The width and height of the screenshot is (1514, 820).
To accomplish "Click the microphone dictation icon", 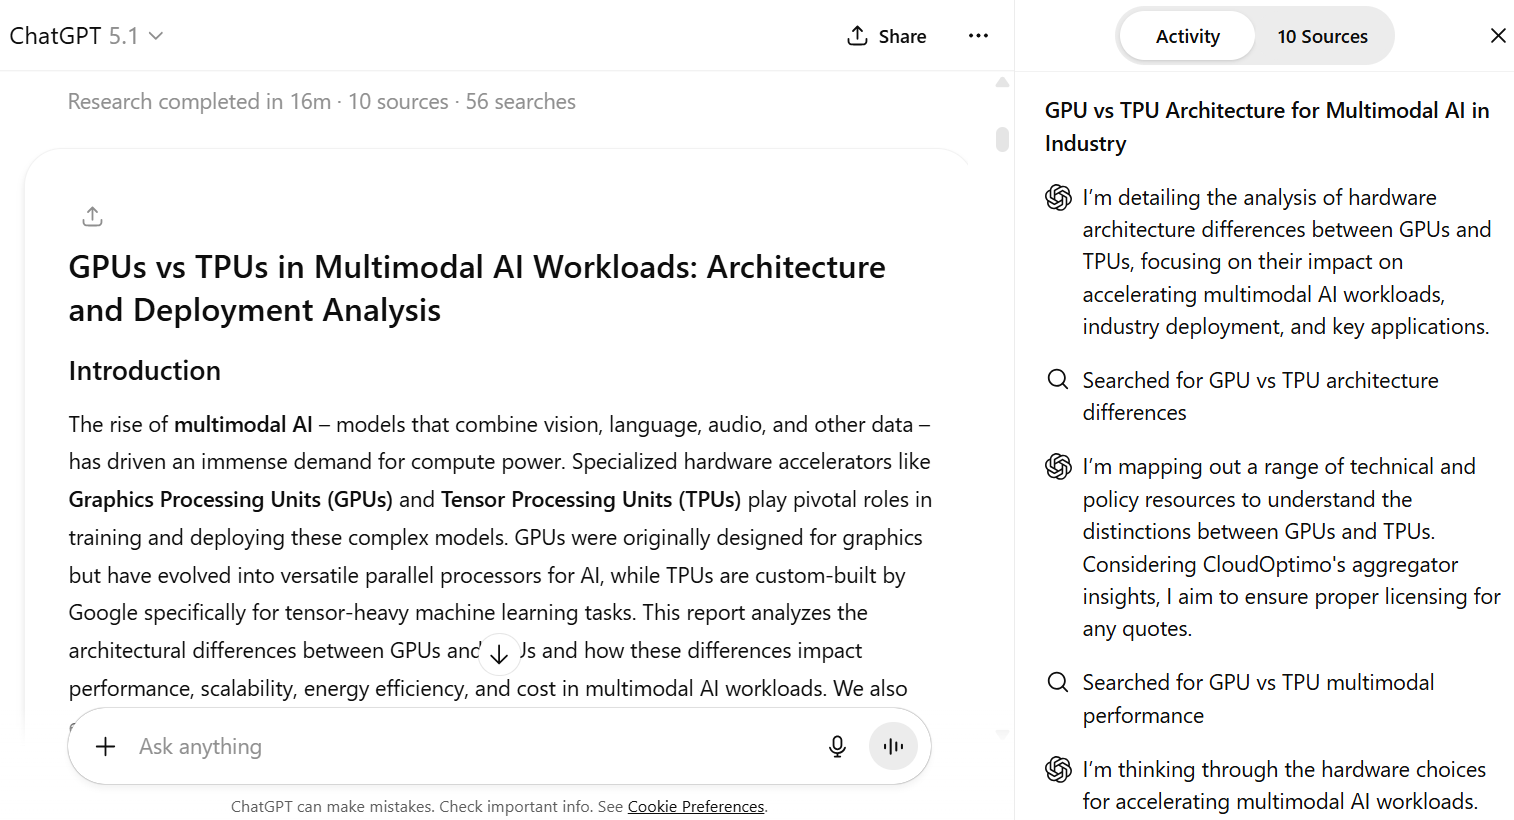I will click(x=837, y=746).
